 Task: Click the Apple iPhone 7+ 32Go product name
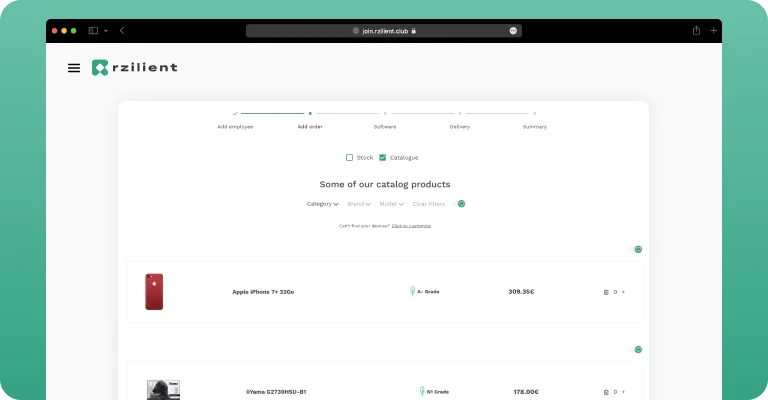pos(263,292)
